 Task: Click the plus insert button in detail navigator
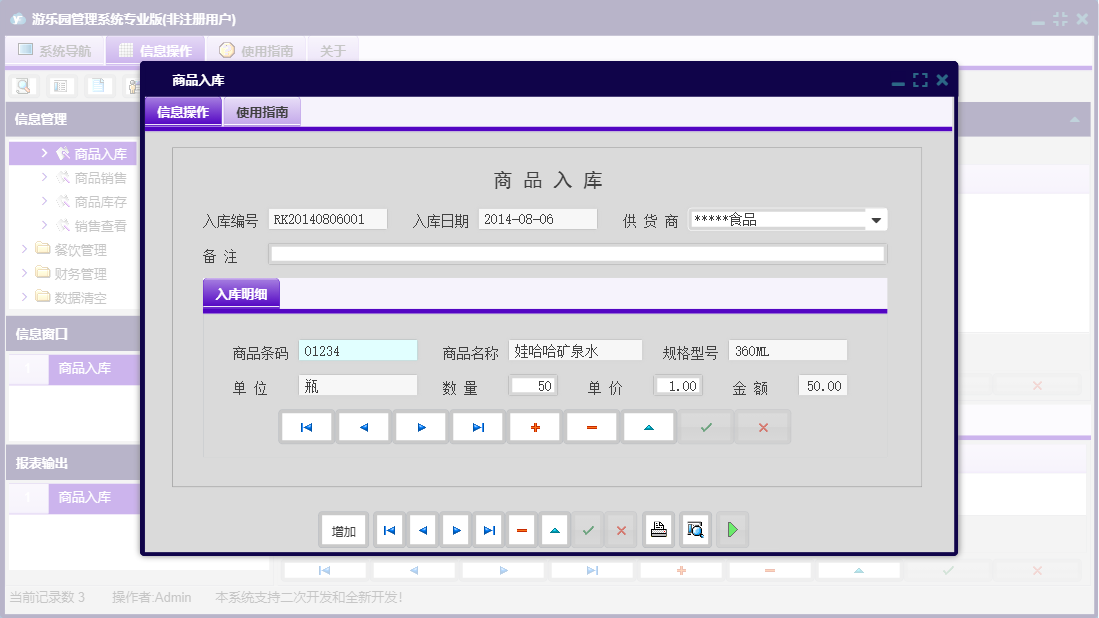(535, 427)
